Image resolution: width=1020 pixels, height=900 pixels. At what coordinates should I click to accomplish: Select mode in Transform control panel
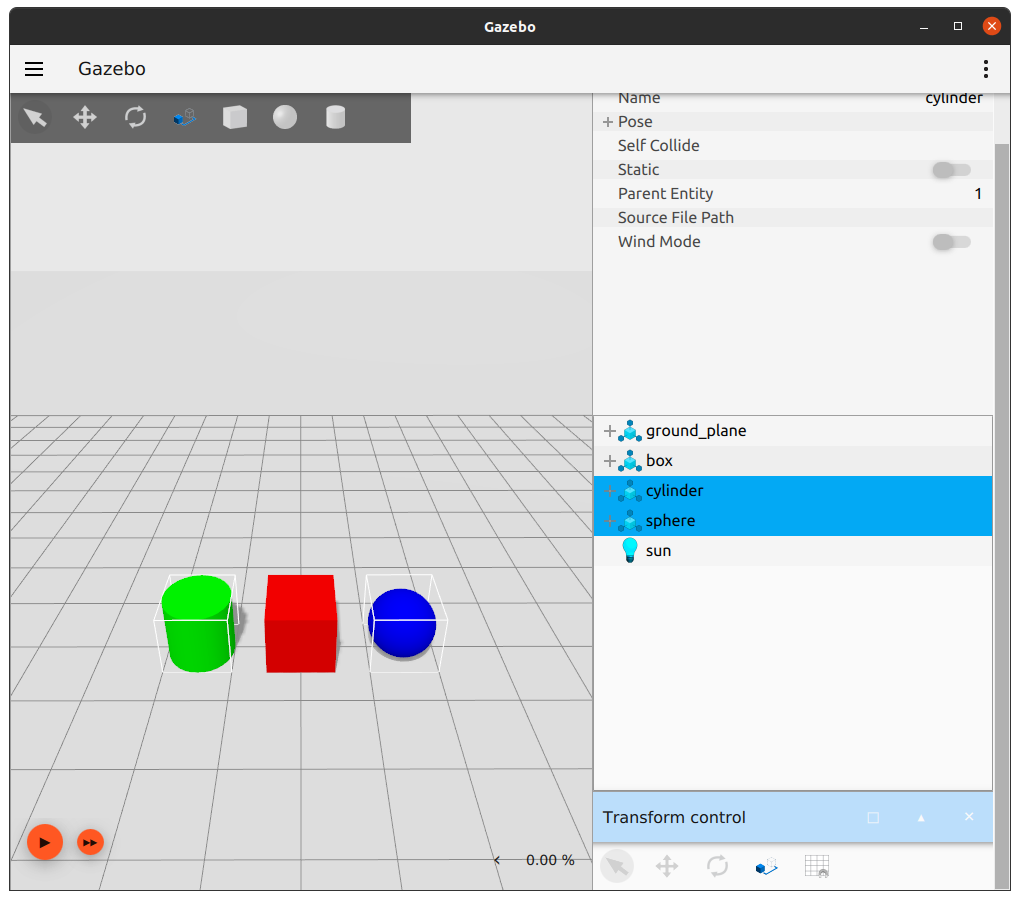[617, 866]
